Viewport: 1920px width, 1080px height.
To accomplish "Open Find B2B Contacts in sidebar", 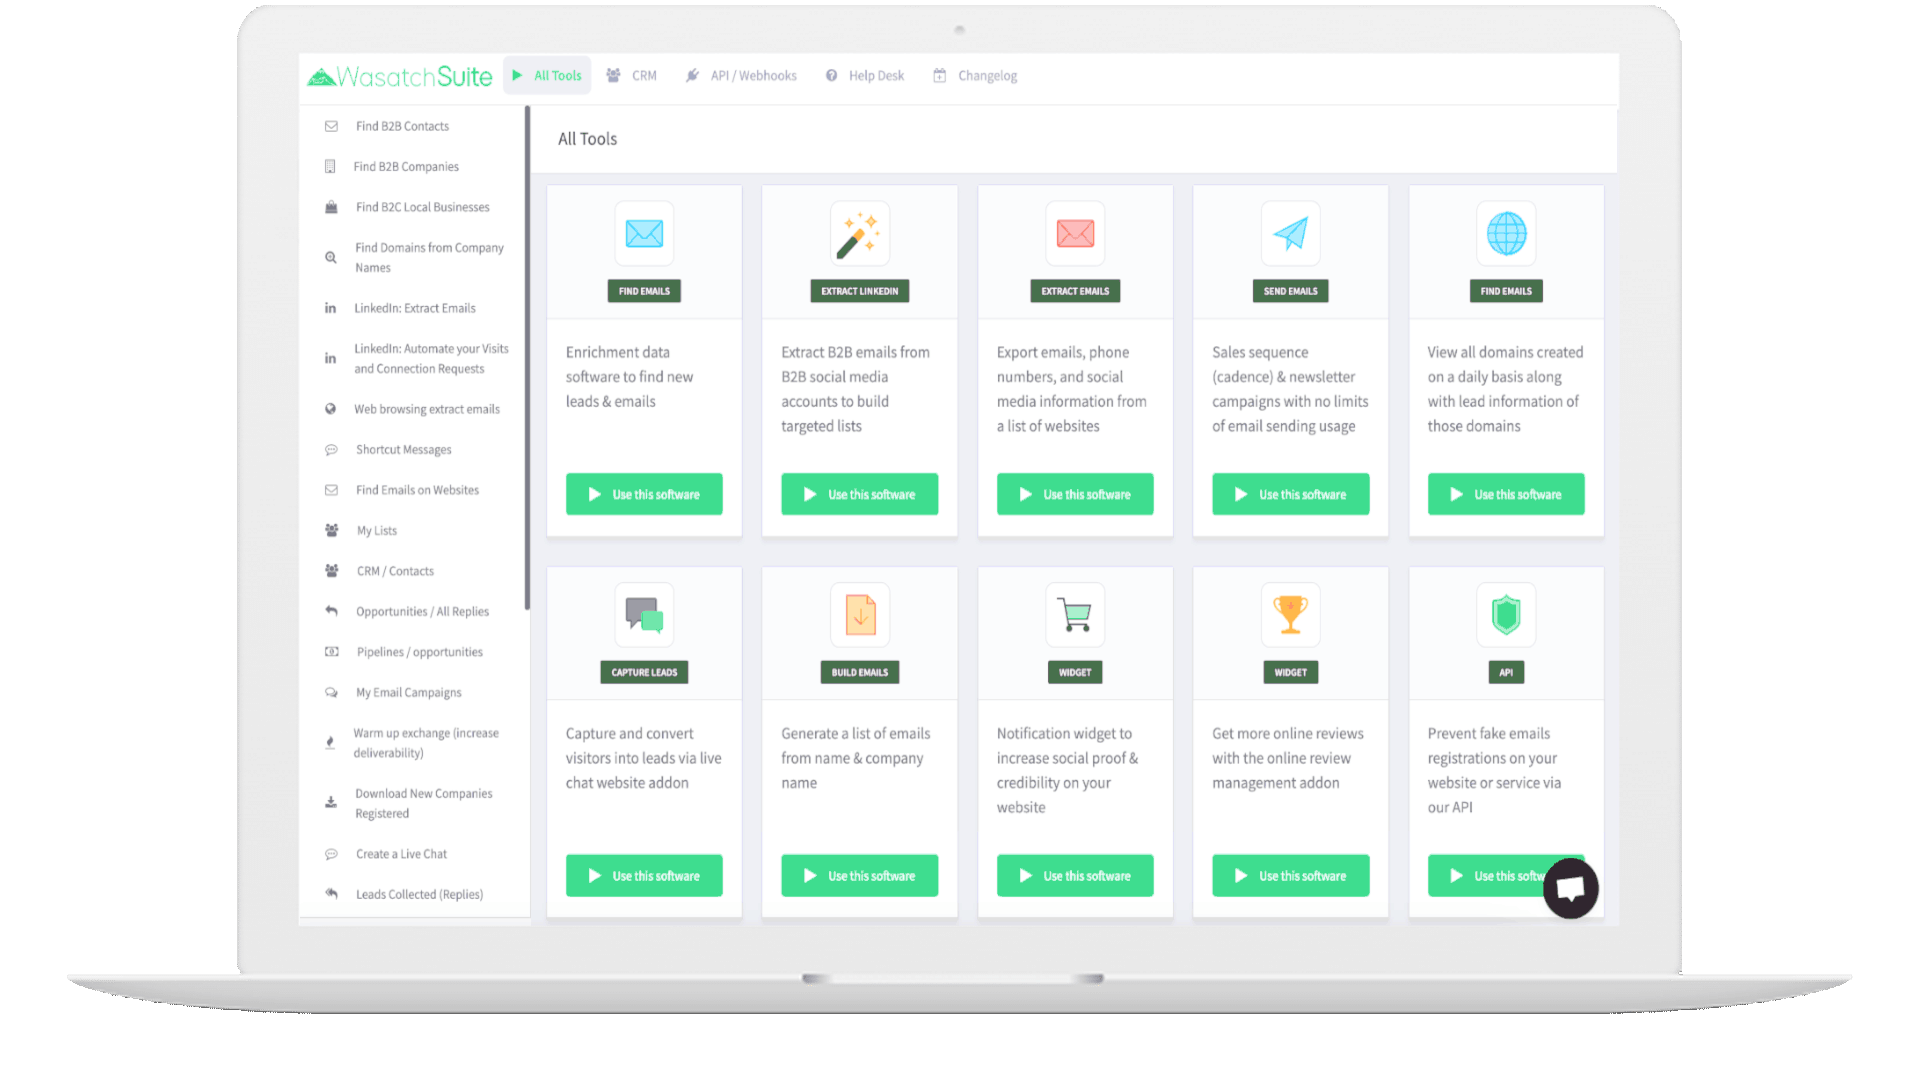I will coord(402,126).
